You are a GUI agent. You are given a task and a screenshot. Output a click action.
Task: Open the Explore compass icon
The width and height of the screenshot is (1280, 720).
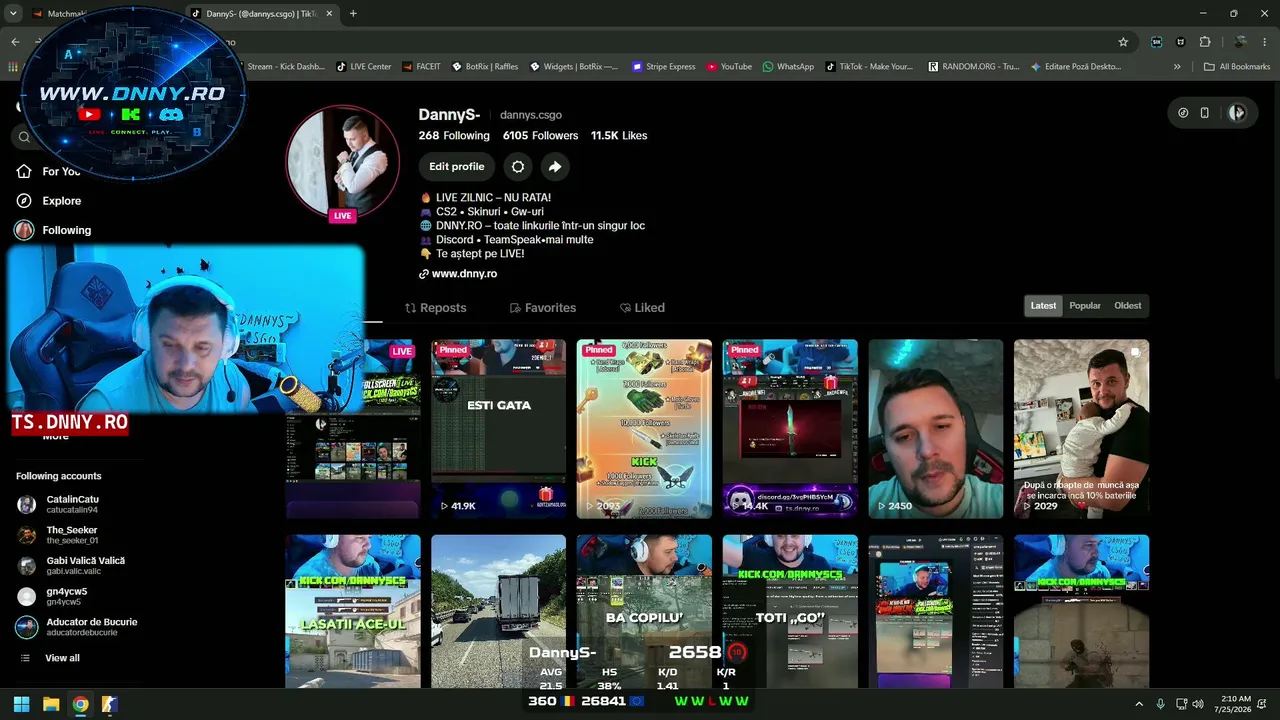pos(24,201)
